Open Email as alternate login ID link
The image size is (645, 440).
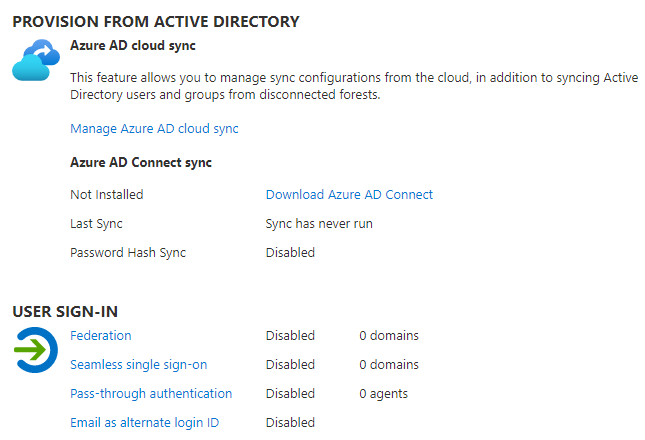(x=144, y=423)
